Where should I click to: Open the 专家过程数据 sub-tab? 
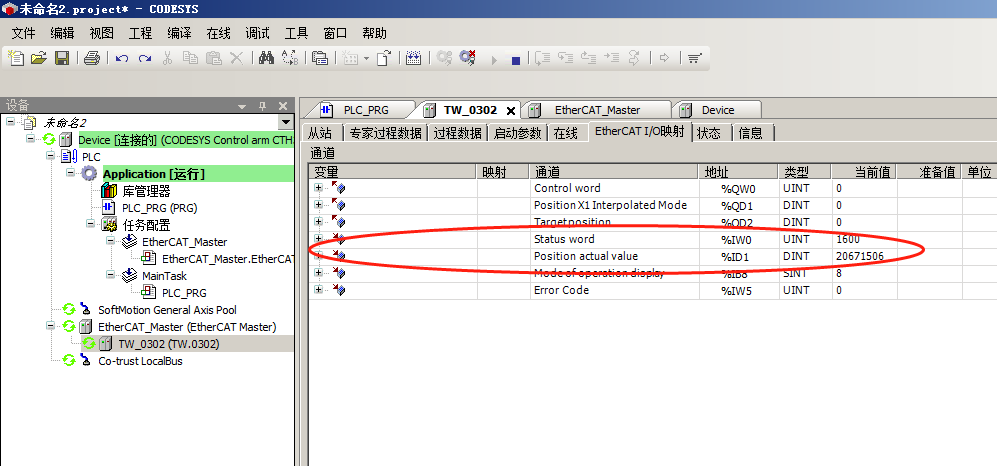[385, 133]
